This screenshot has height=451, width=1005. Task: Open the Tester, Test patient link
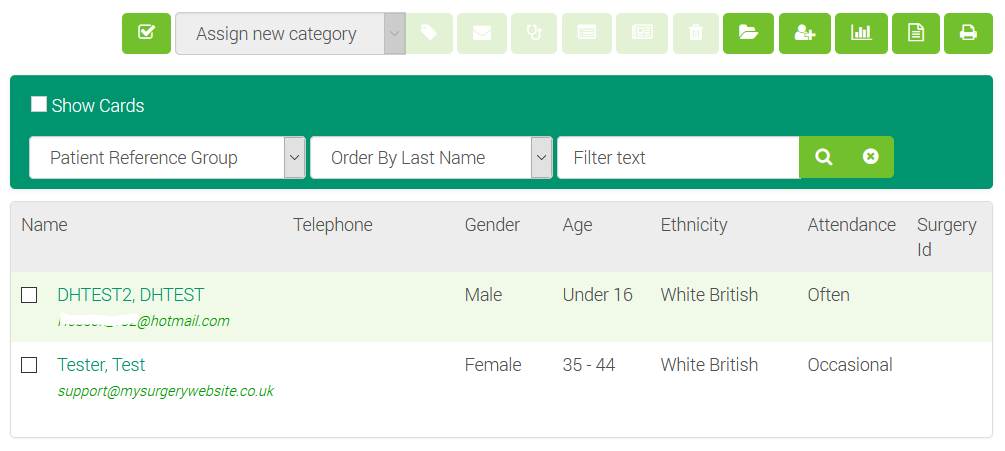click(101, 365)
